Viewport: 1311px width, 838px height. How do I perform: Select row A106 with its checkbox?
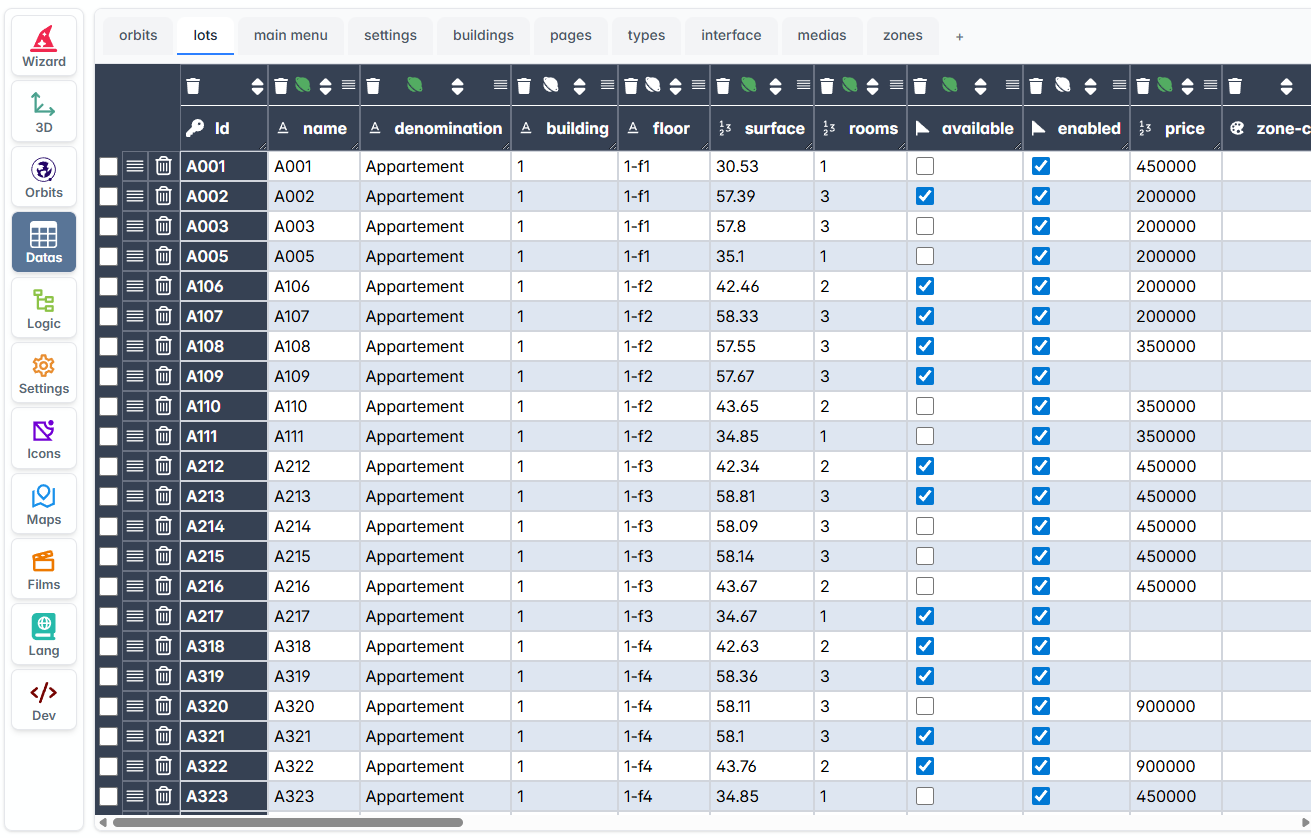108,286
